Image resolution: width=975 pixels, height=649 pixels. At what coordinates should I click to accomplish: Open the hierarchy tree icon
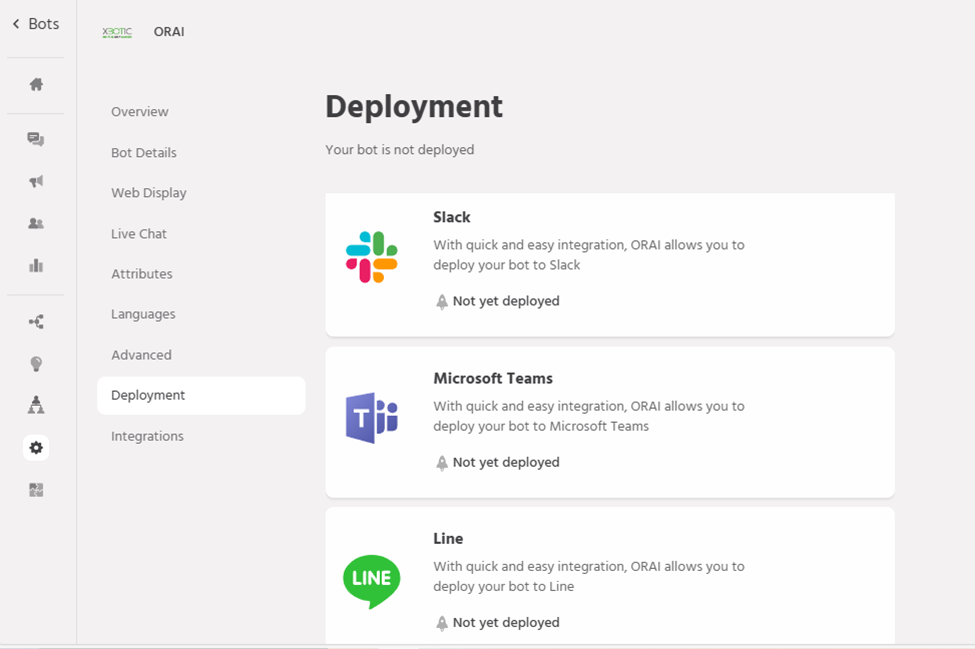36,405
